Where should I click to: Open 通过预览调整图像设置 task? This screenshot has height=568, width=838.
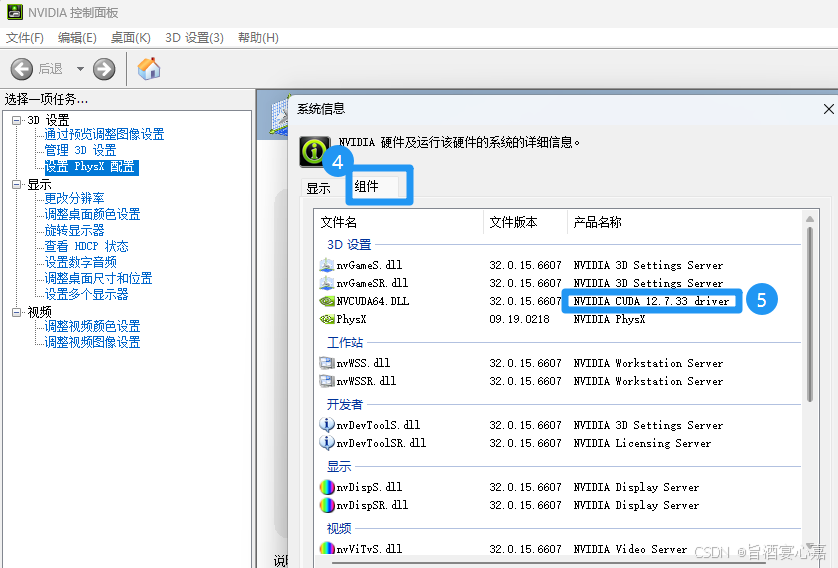[104, 134]
